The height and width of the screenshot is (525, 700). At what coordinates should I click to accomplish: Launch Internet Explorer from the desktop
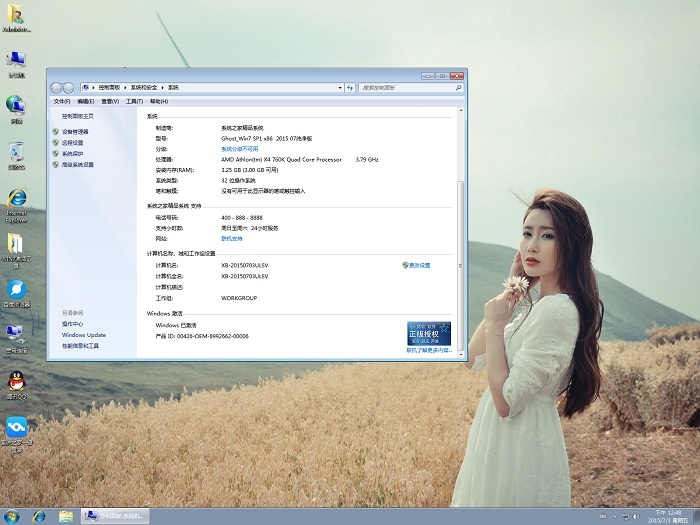click(17, 199)
